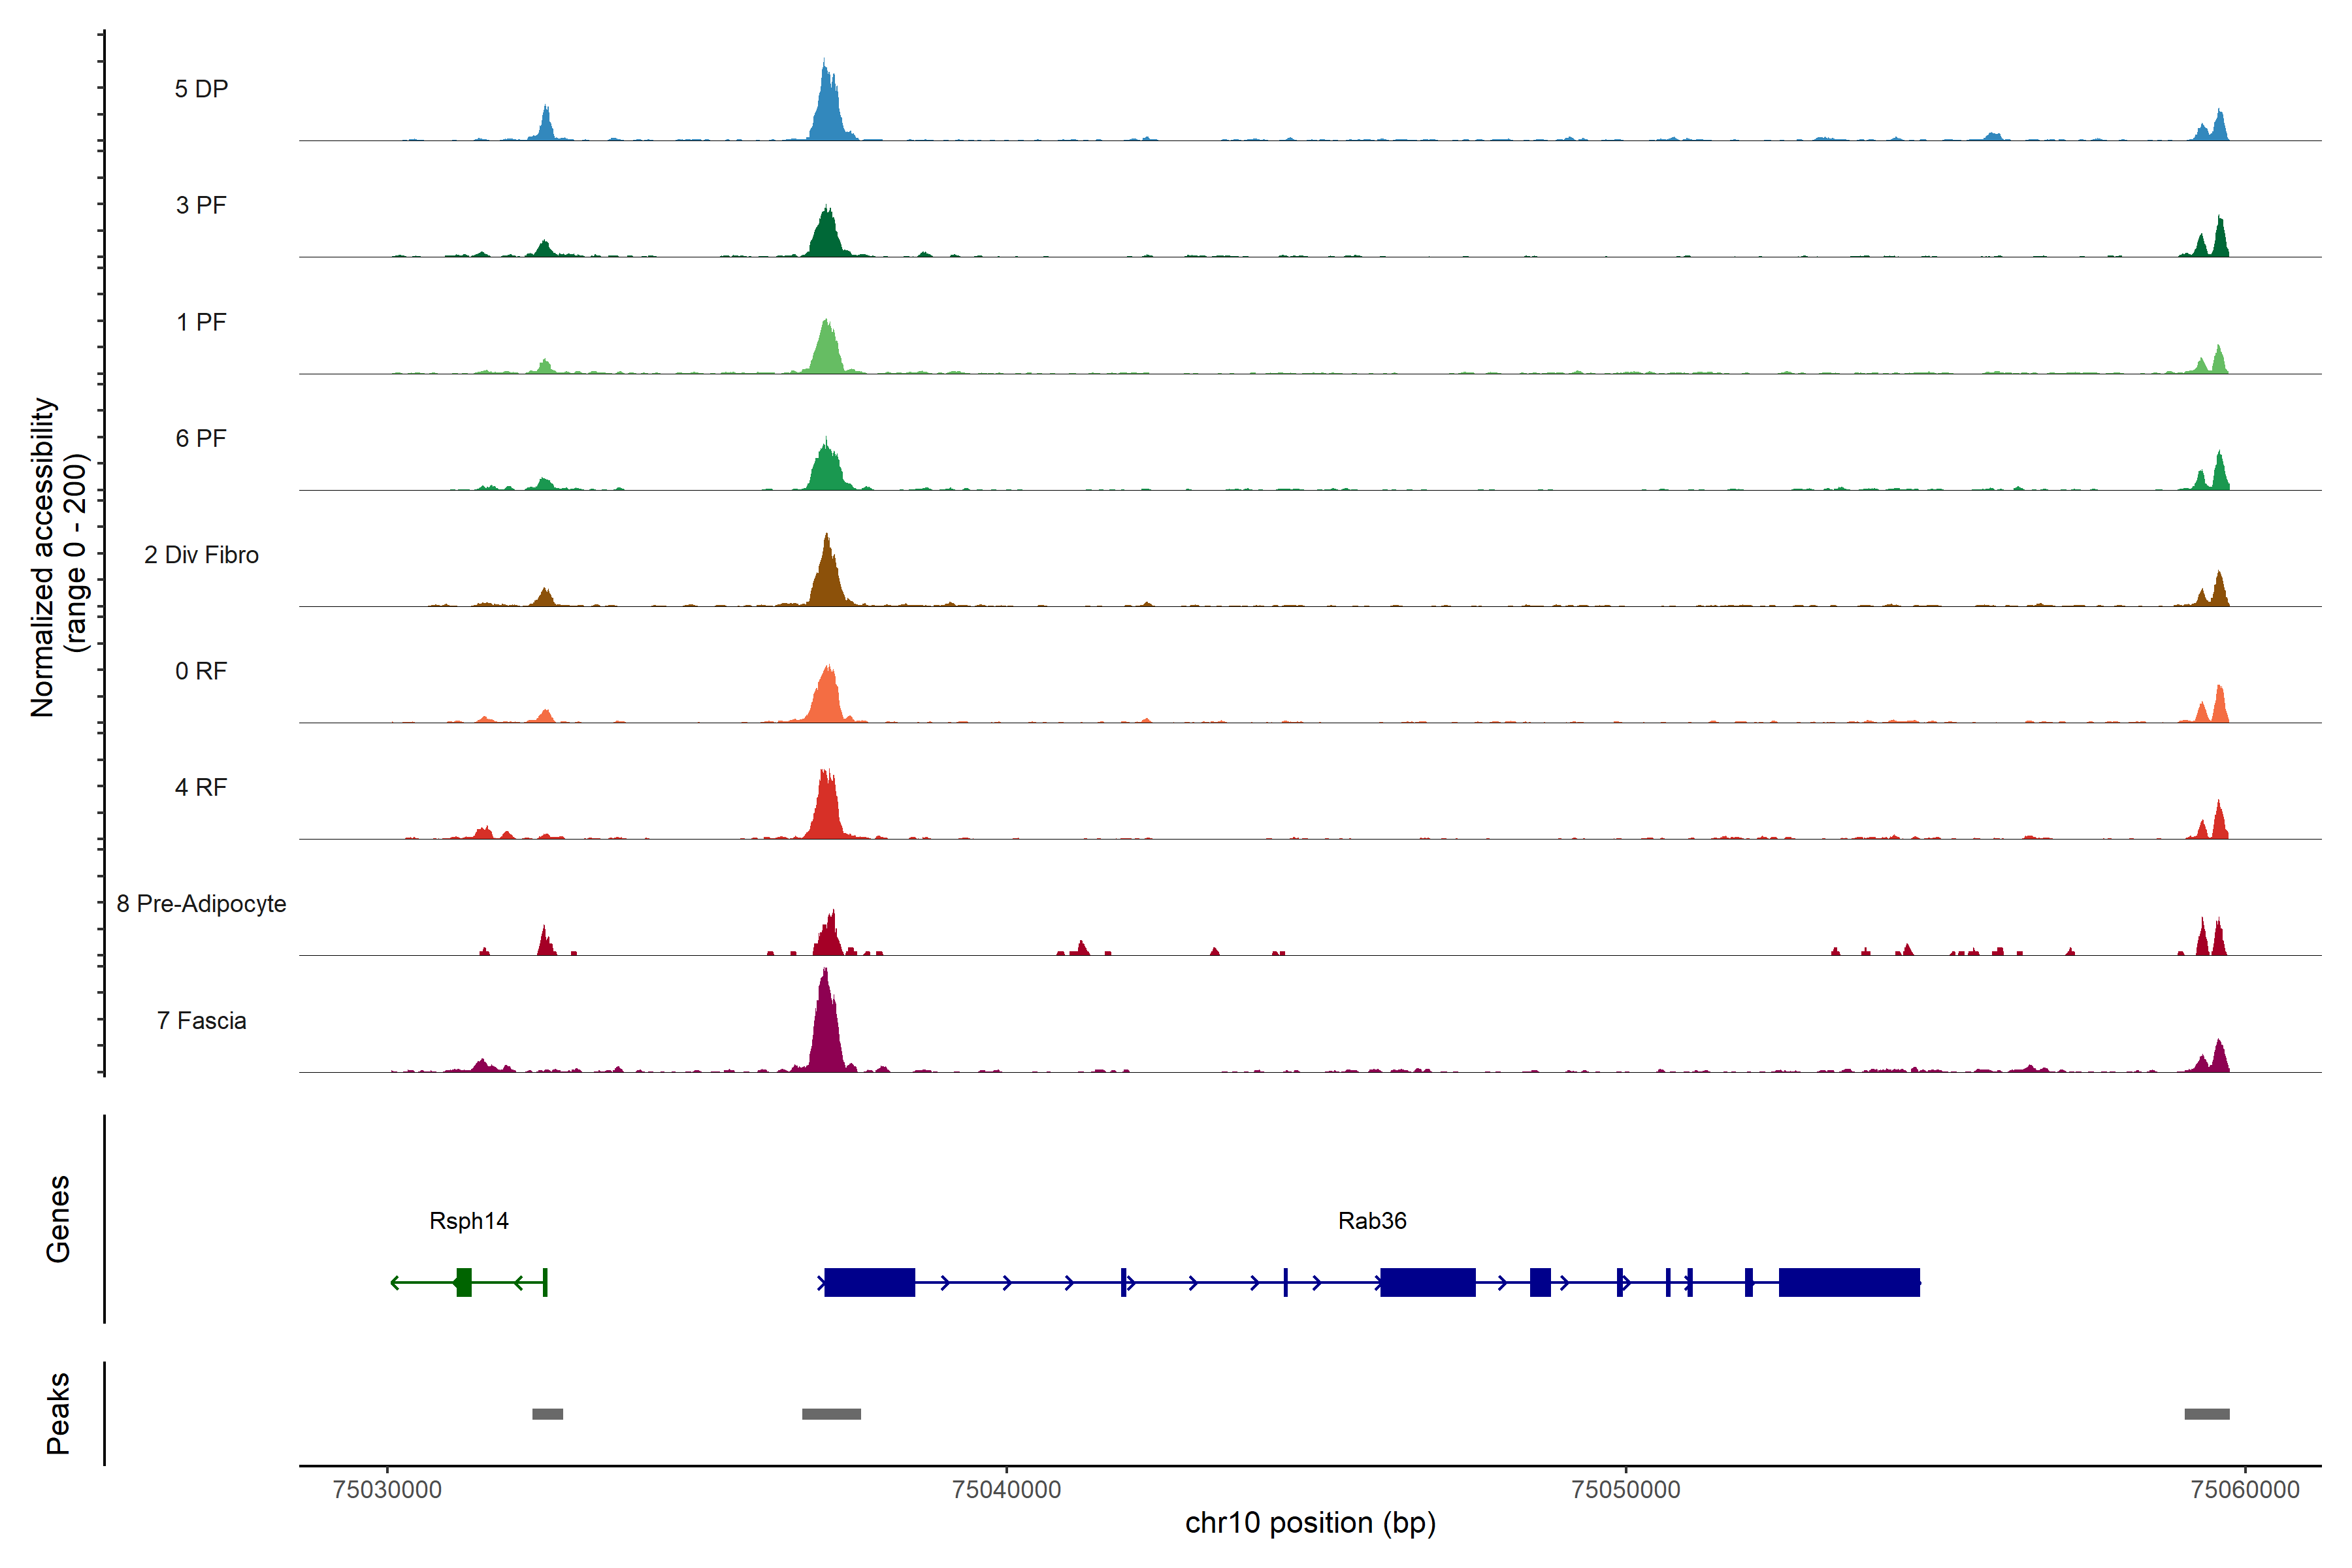Click the first large Rab36 exon
The height and width of the screenshot is (1568, 2352).
point(869,1282)
